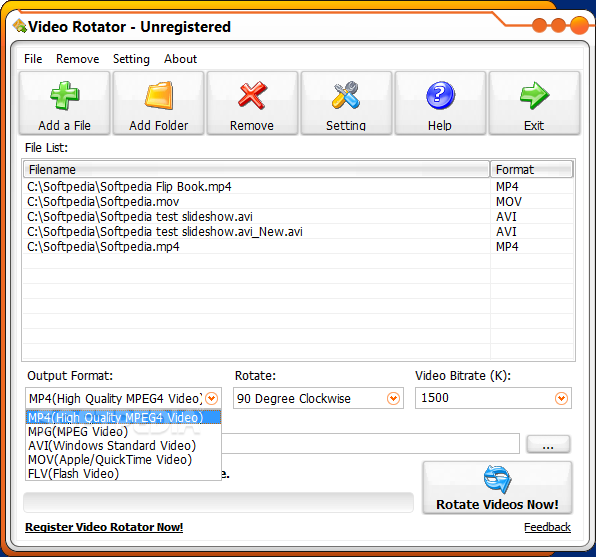Click the green arrow Exit icon
This screenshot has height=557, width=596.
coord(534,95)
